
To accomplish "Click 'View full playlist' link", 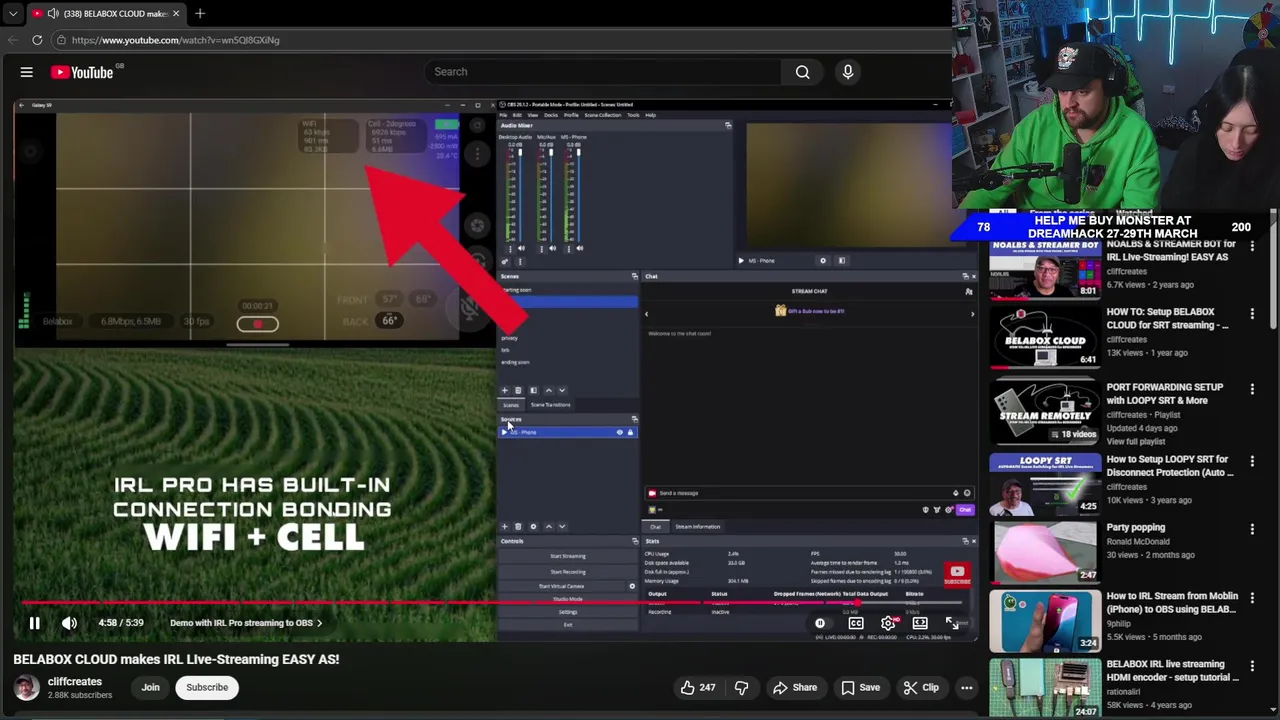I will click(x=1136, y=442).
